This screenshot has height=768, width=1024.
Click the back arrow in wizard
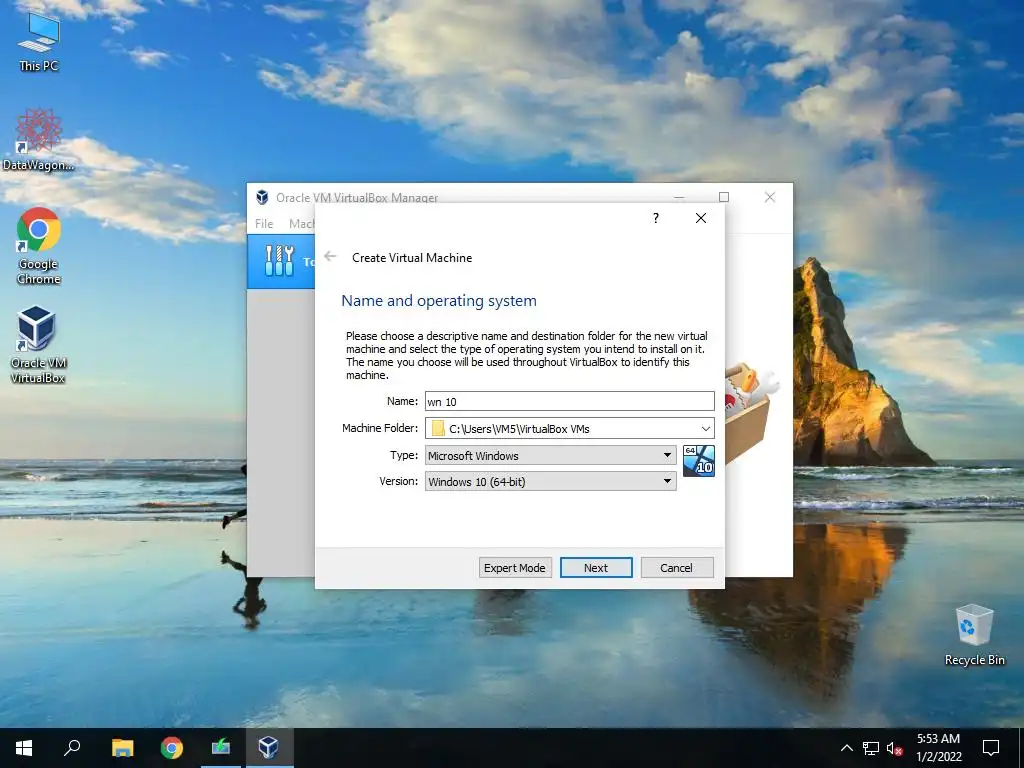[330, 257]
